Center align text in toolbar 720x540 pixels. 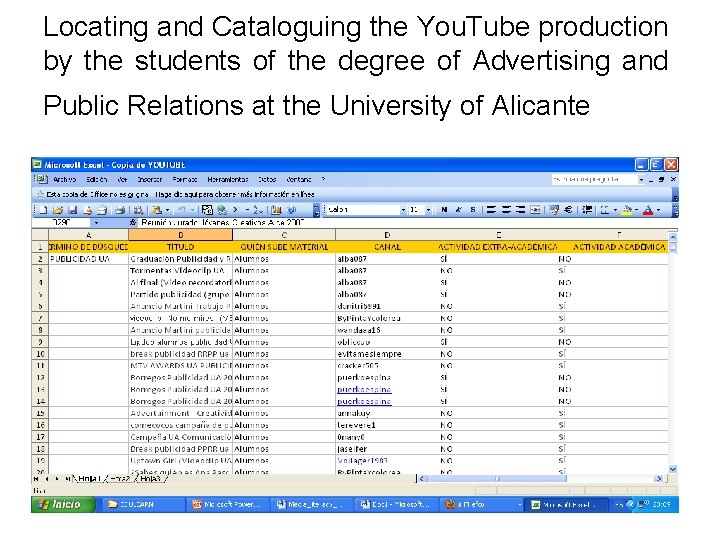(x=506, y=210)
